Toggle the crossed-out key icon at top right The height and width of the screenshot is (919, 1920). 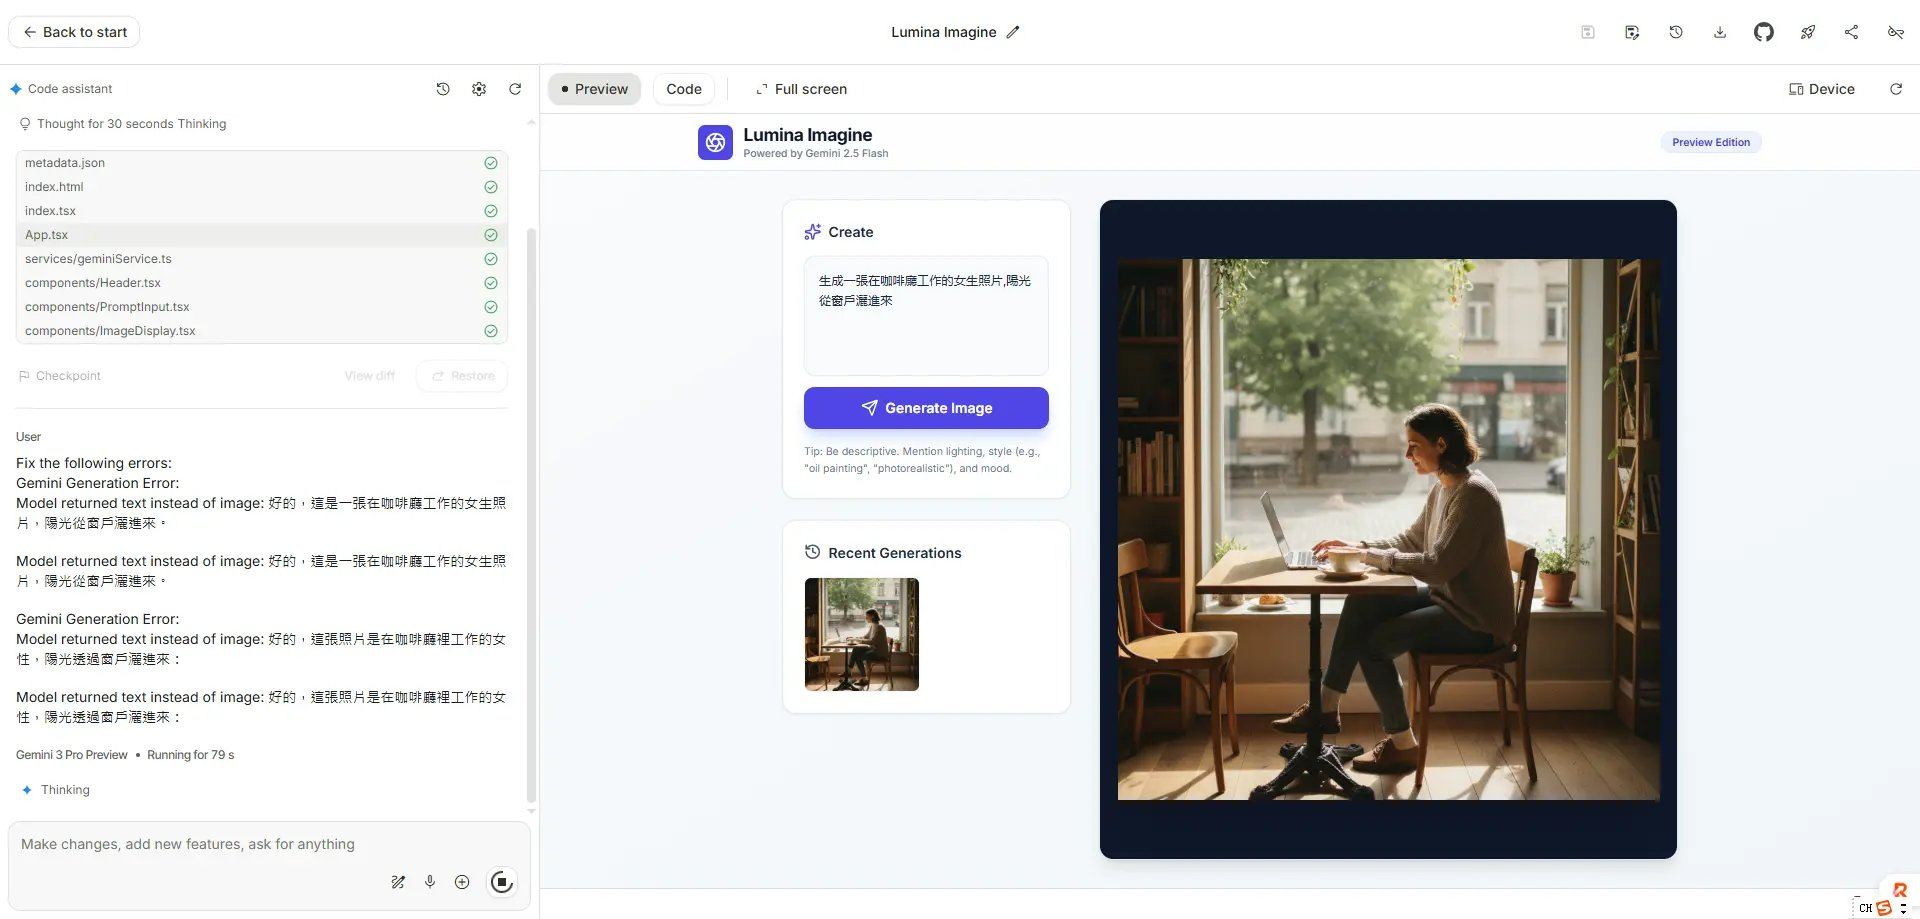(x=1895, y=32)
